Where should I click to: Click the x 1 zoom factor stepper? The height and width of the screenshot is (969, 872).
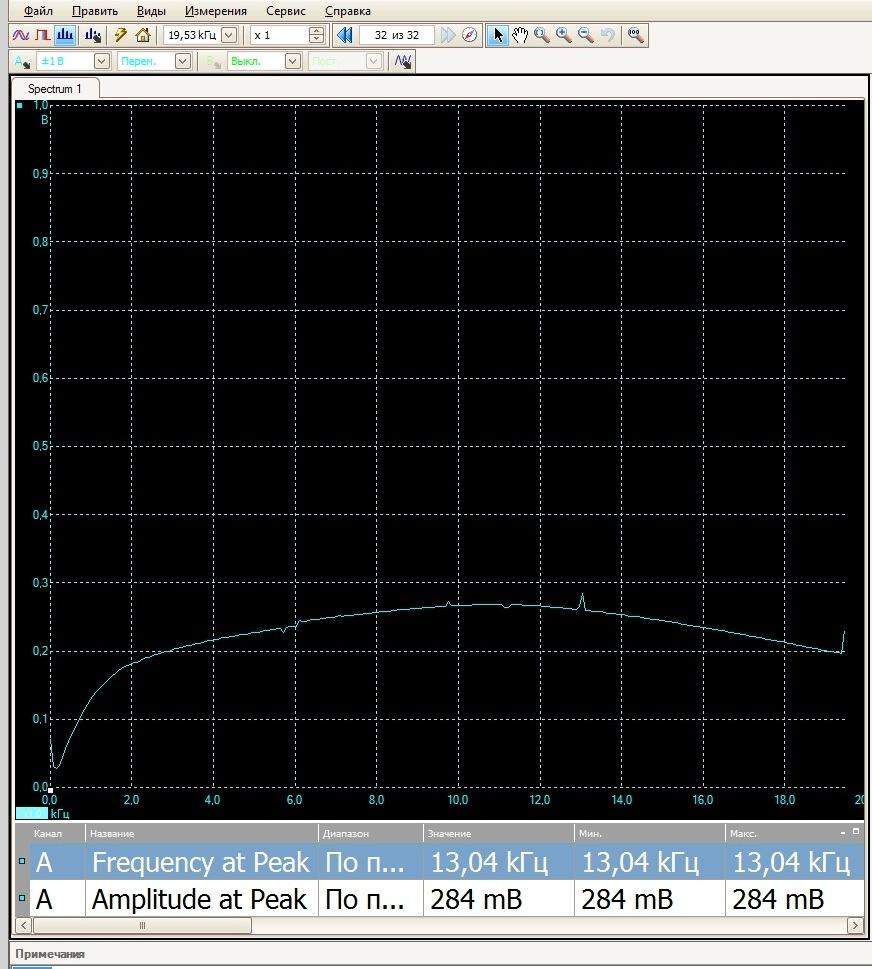[317, 35]
